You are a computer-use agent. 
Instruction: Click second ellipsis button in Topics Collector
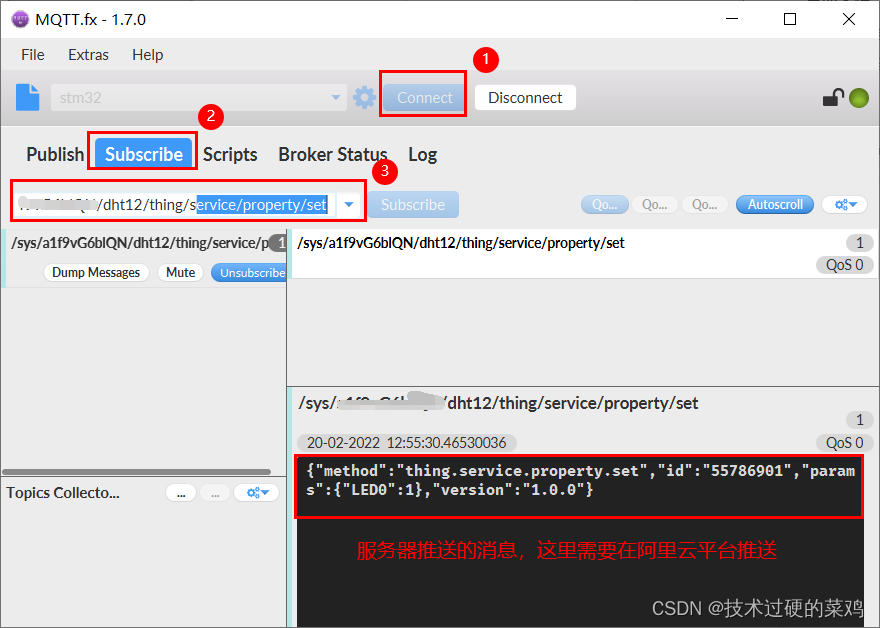coord(215,493)
